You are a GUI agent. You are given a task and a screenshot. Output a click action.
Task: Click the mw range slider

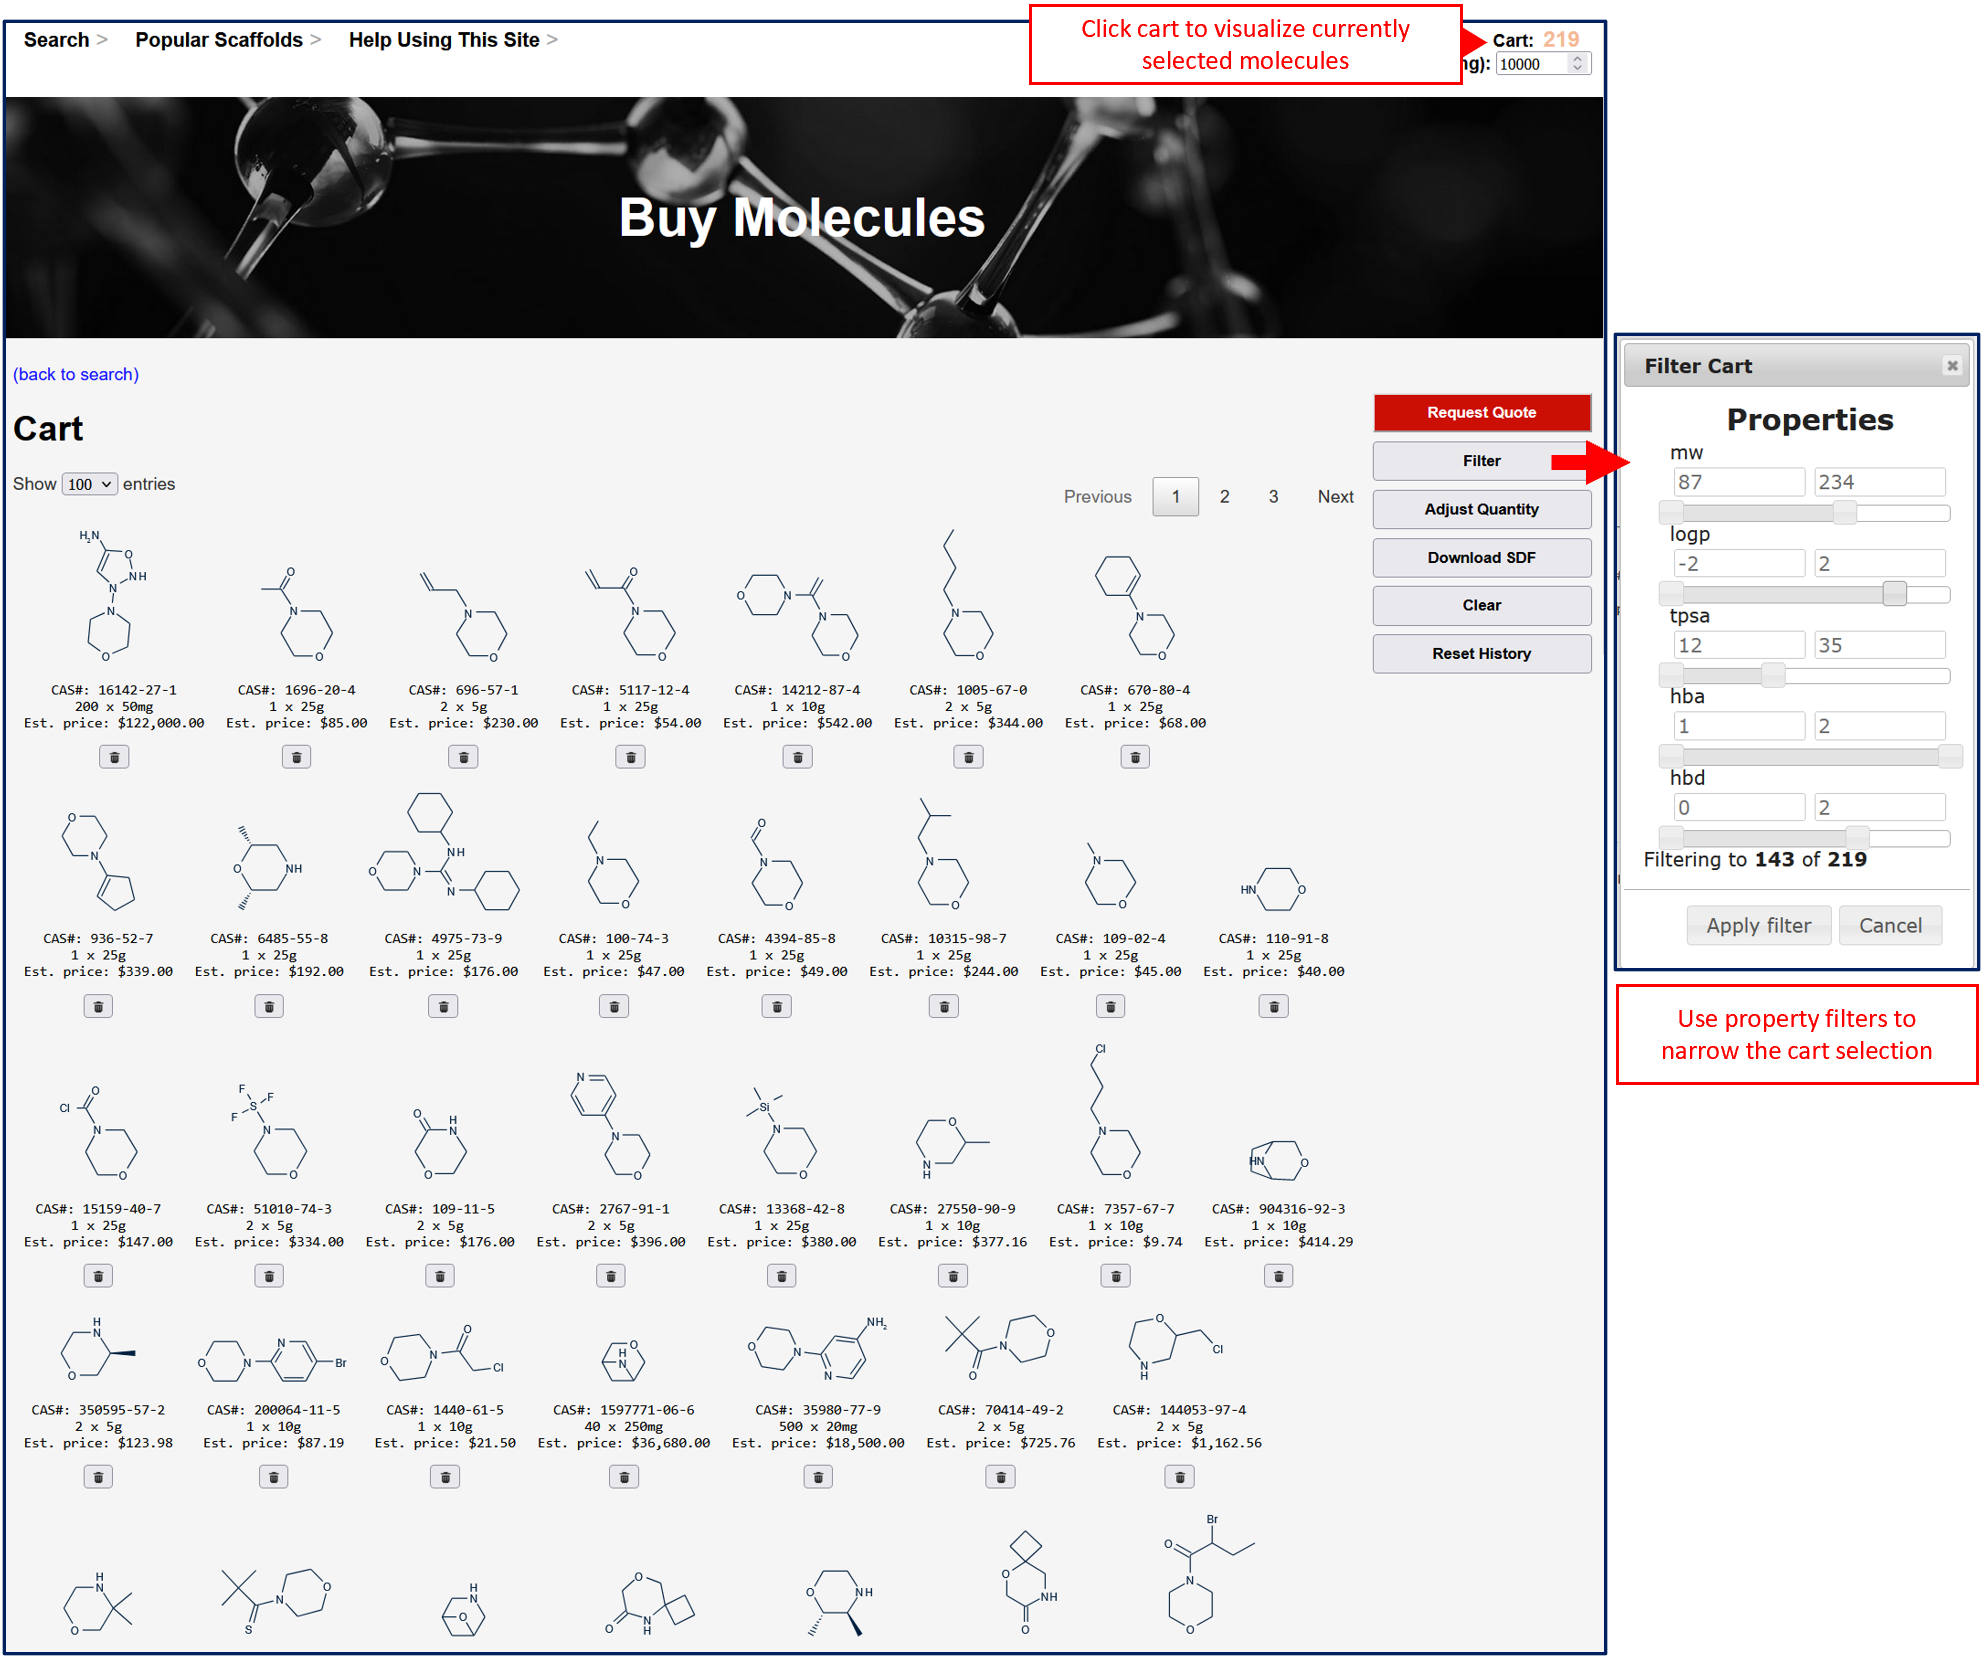tap(1804, 513)
